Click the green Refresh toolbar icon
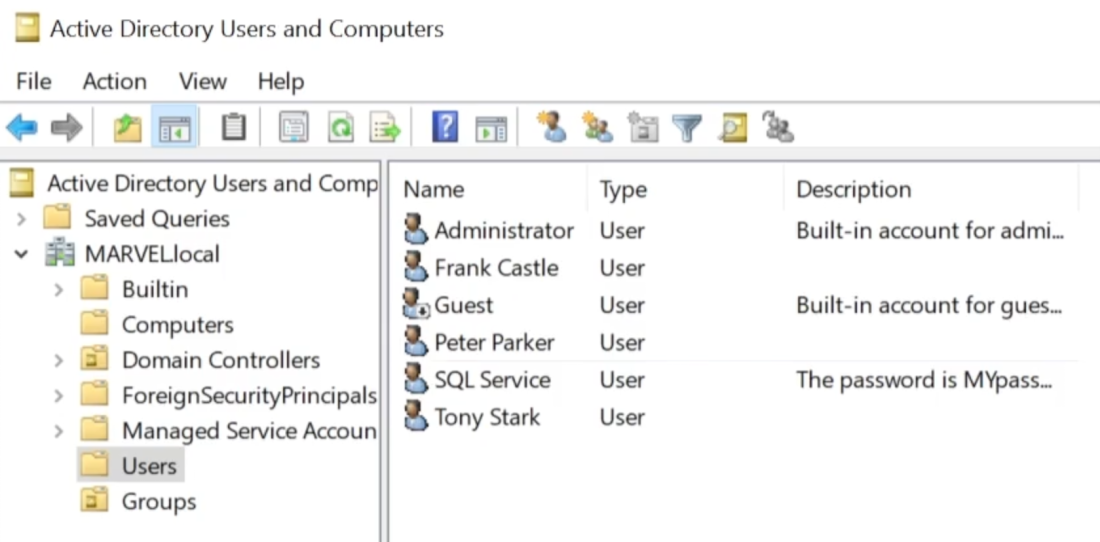Viewport: 1100px width, 542px height. [x=341, y=128]
